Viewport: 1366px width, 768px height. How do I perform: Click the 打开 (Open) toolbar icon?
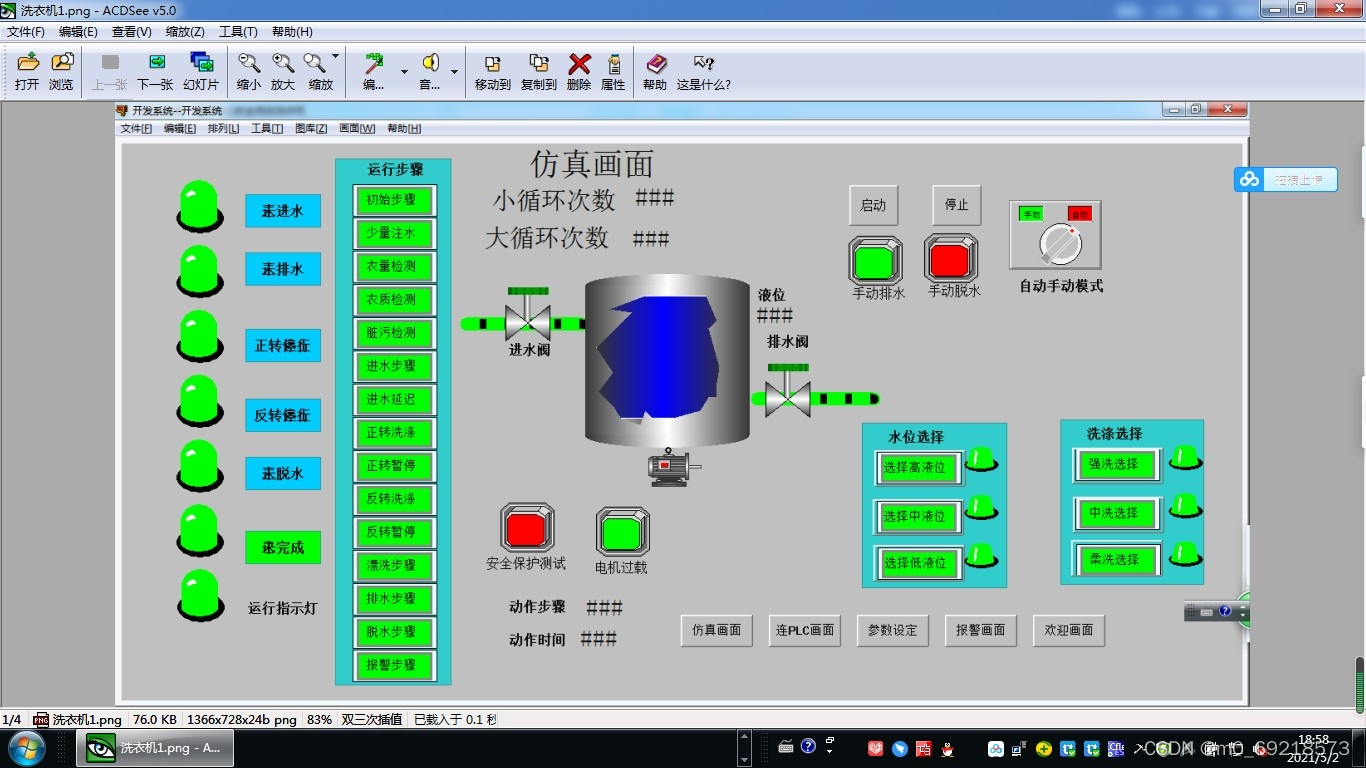[27, 63]
